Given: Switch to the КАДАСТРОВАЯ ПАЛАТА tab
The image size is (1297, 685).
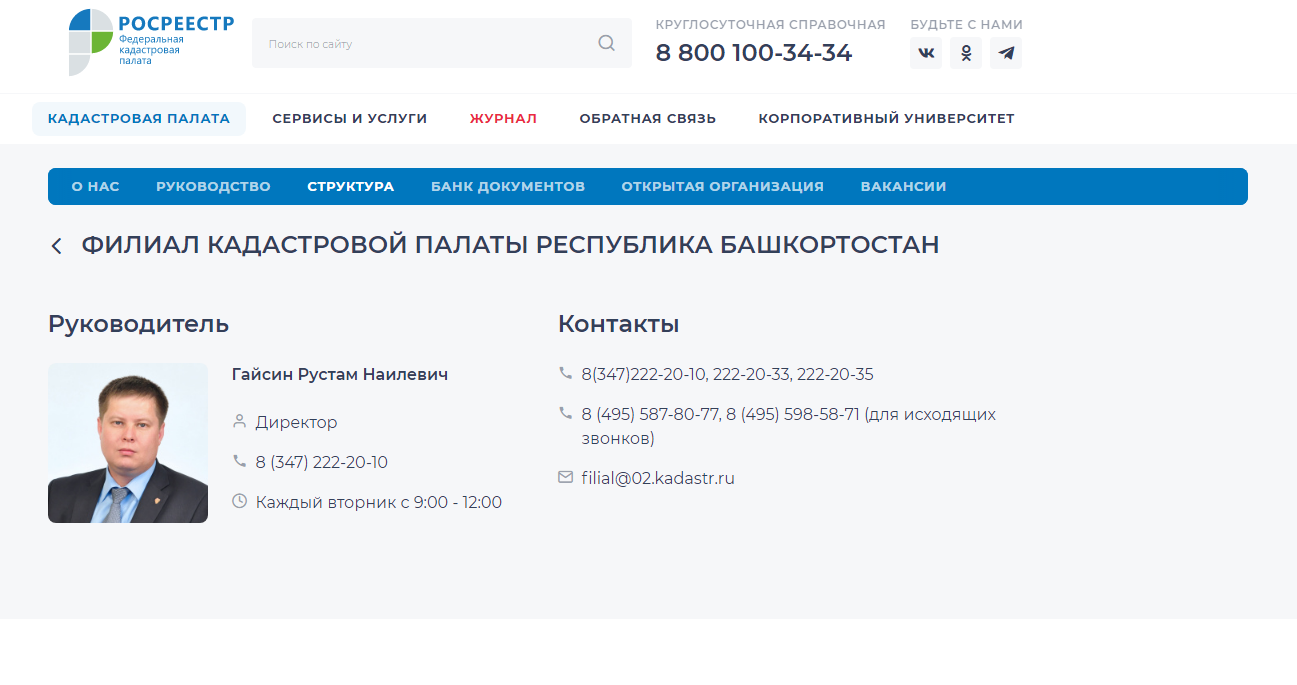Looking at the screenshot, I should click(138, 118).
